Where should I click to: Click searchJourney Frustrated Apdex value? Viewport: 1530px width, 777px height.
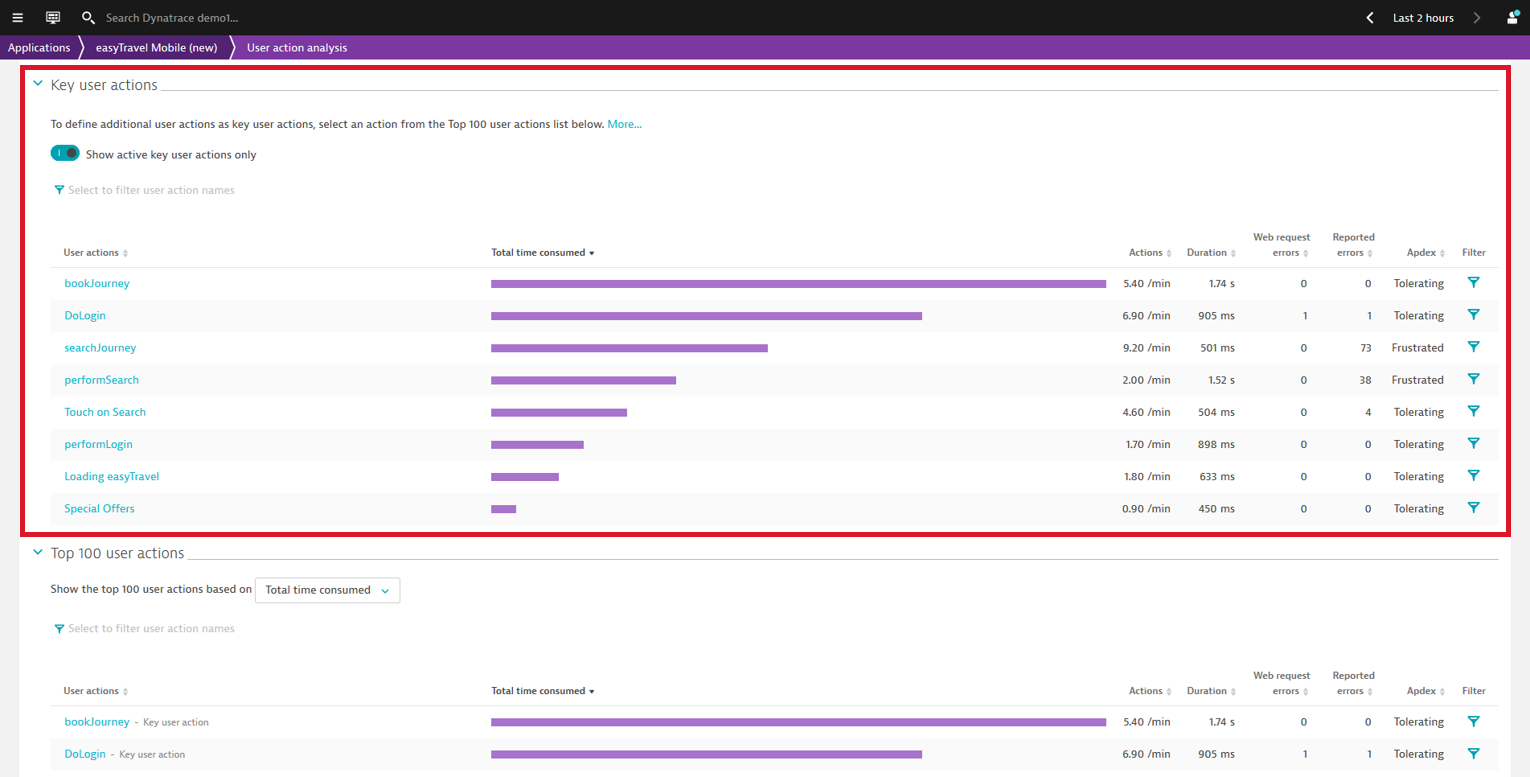pos(1417,348)
